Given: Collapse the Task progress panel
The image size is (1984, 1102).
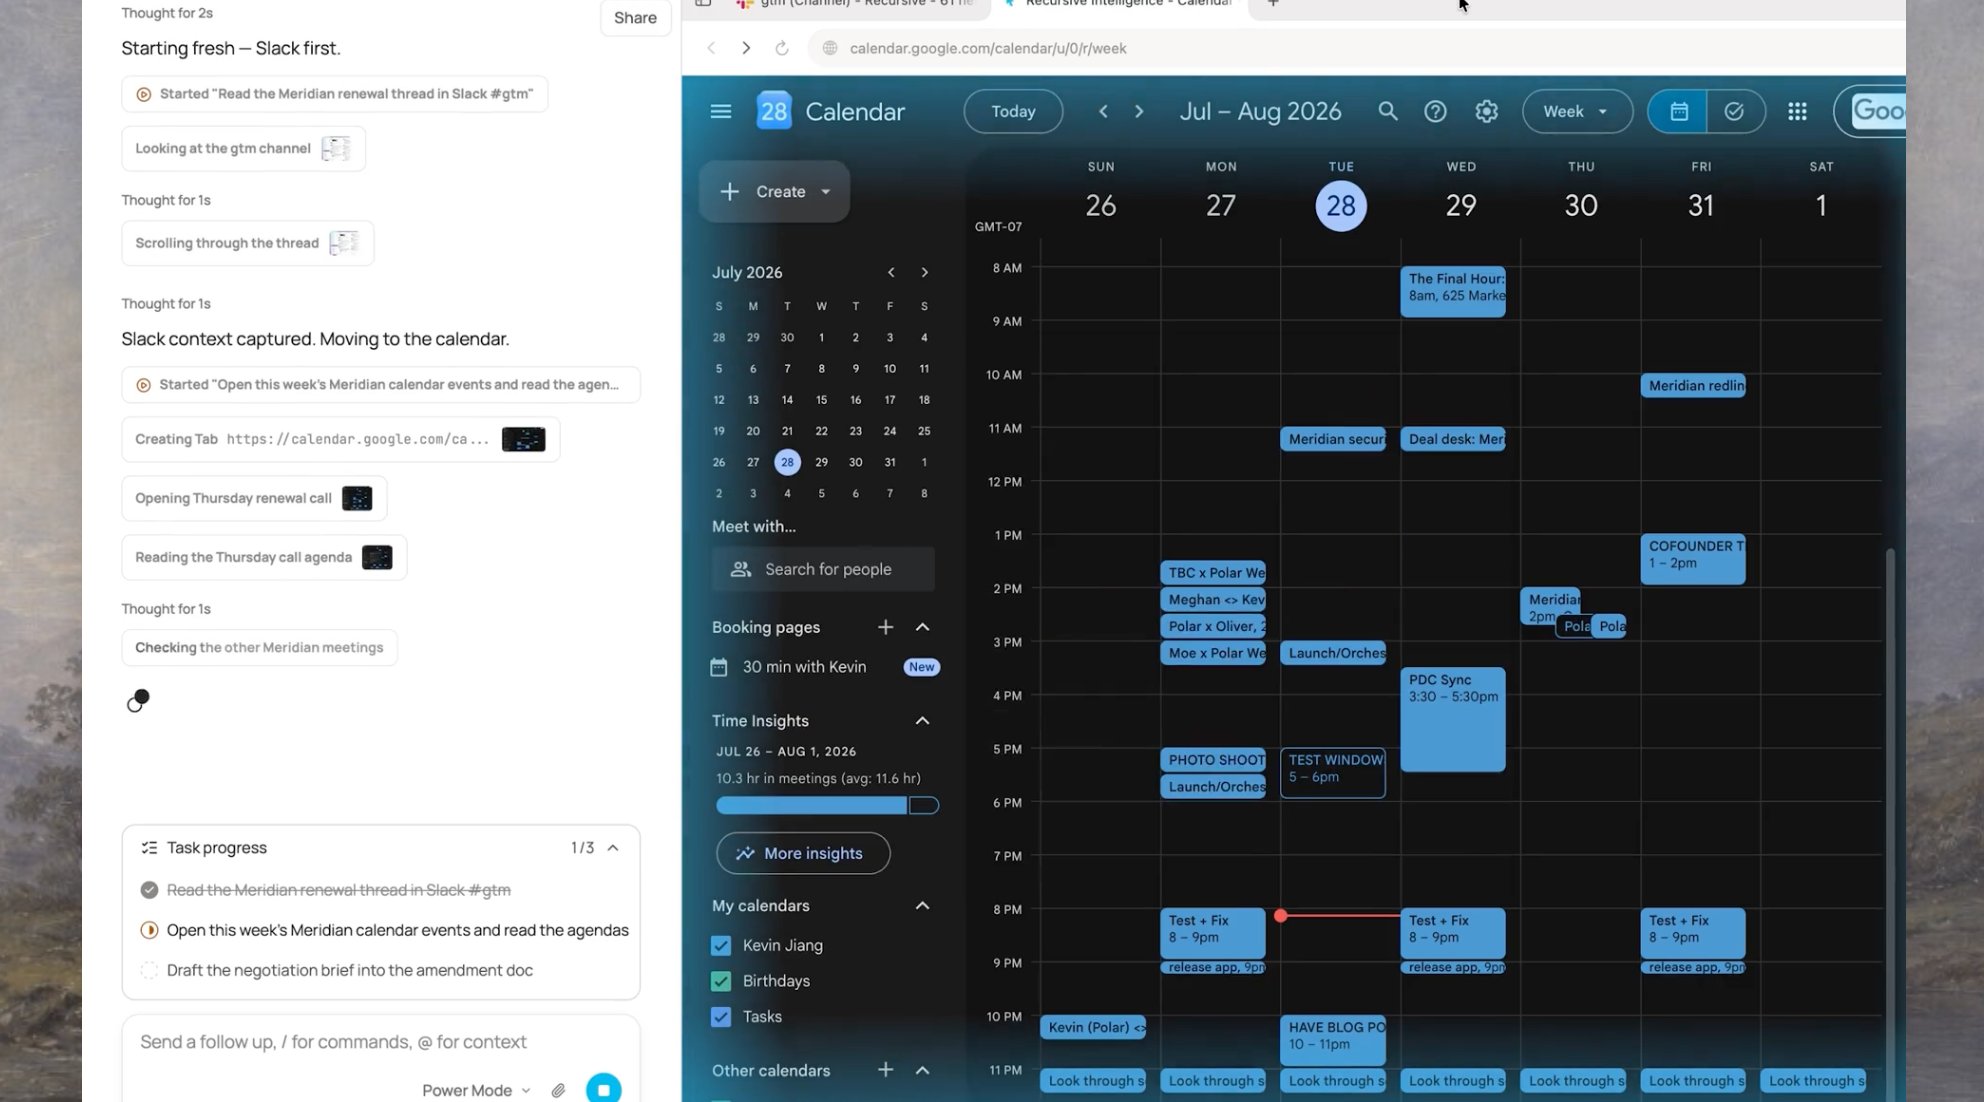Looking at the screenshot, I should coord(613,848).
